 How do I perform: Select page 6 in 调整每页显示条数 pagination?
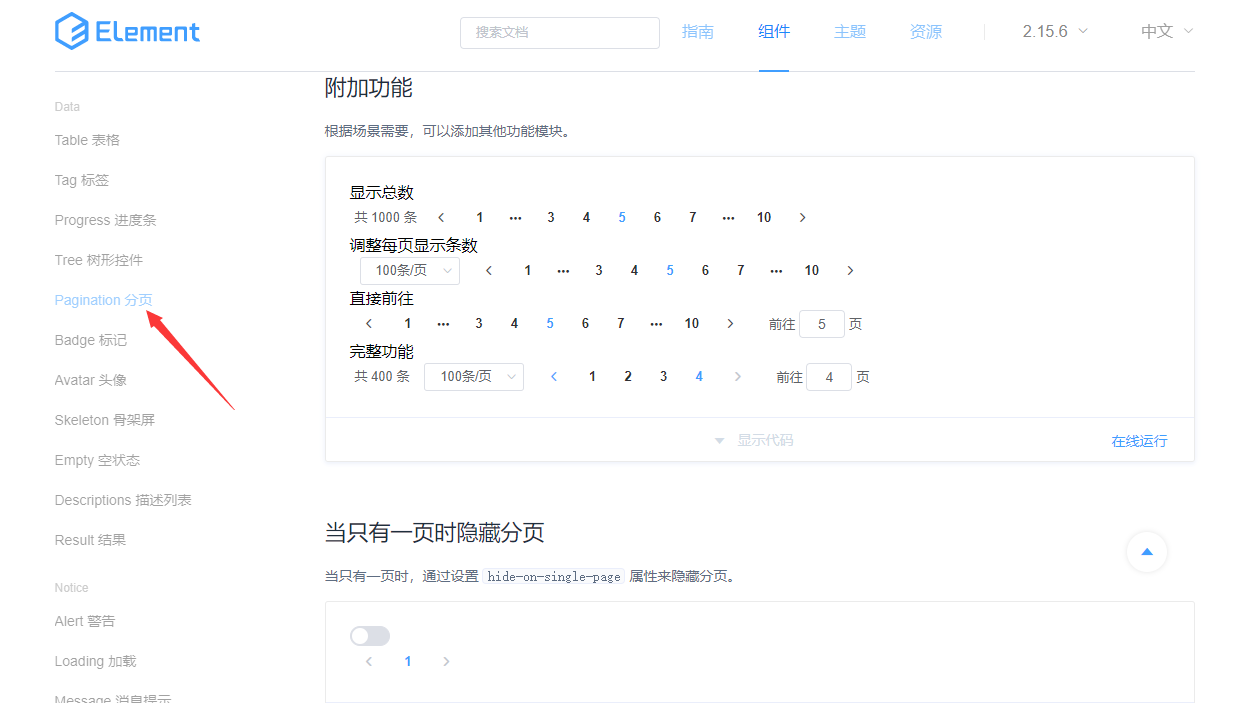click(705, 270)
